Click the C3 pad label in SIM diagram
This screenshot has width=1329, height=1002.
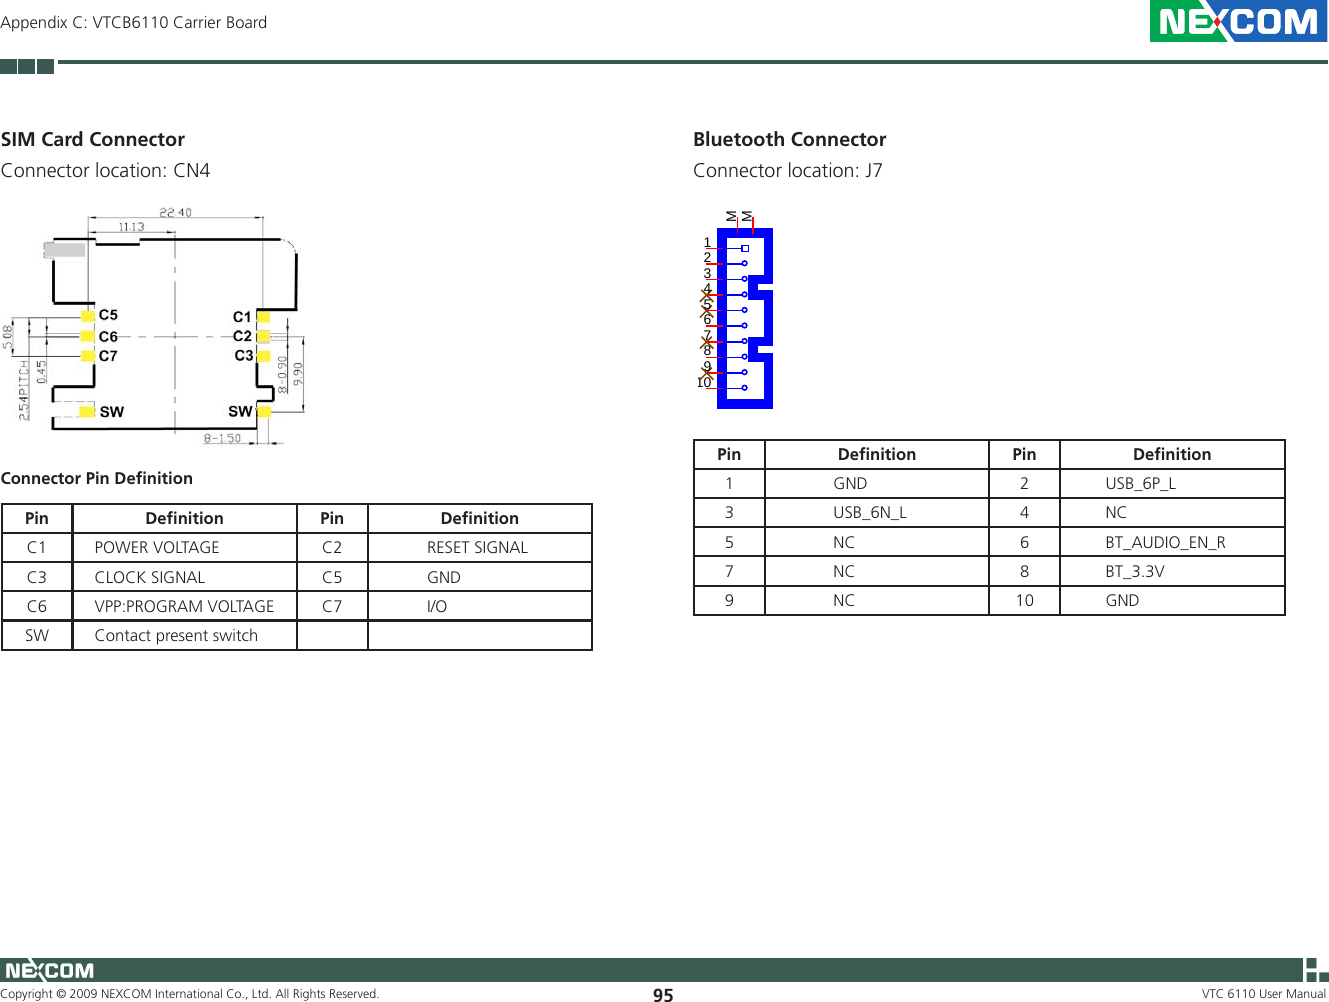[244, 355]
